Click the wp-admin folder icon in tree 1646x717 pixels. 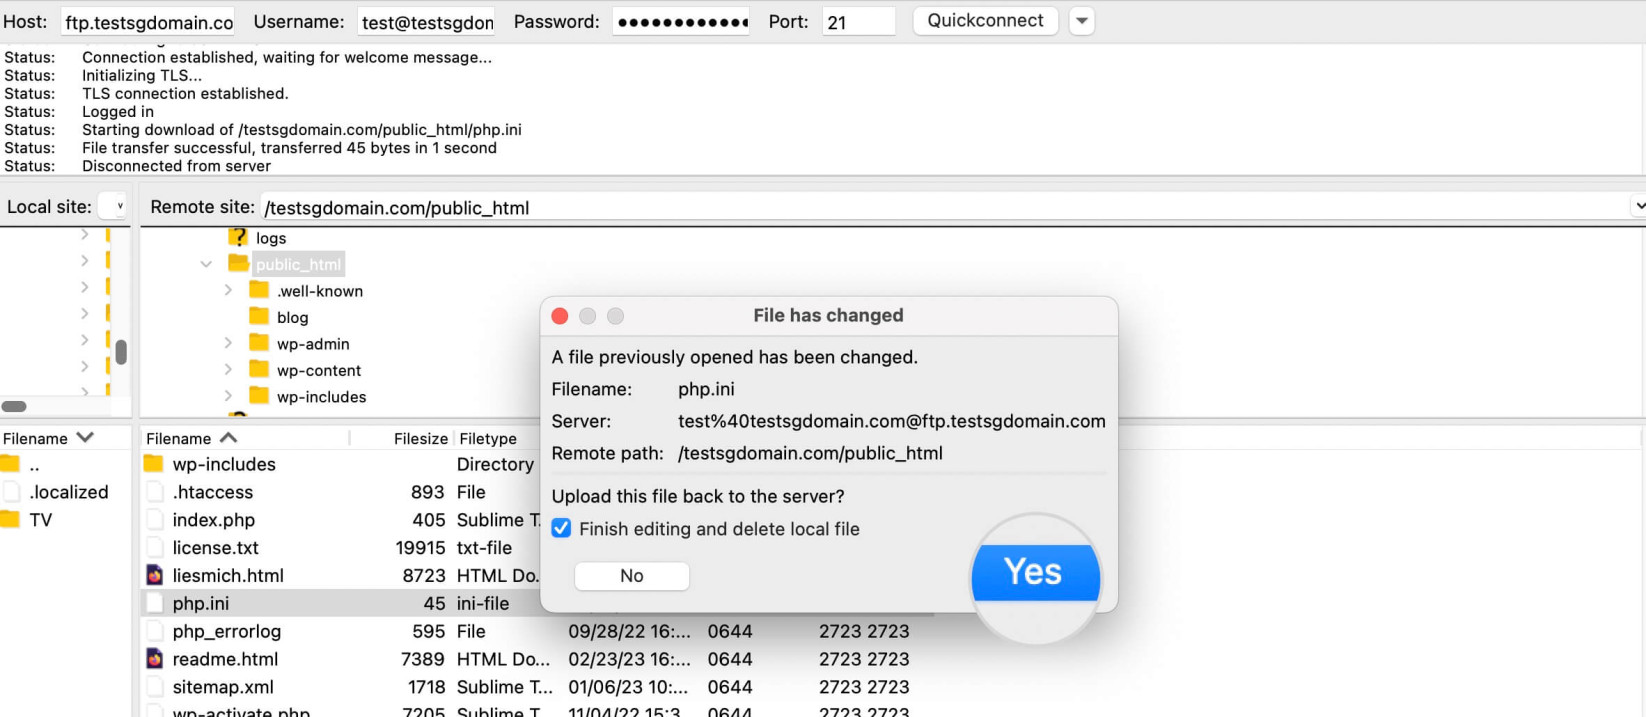coord(259,343)
